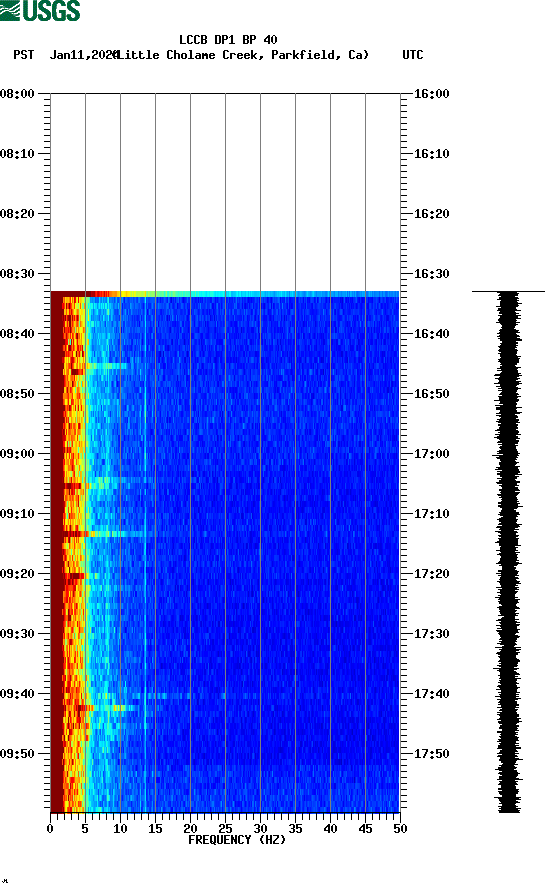Click the 'UTC' timezone label
This screenshot has width=552, height=892.
[x=413, y=55]
